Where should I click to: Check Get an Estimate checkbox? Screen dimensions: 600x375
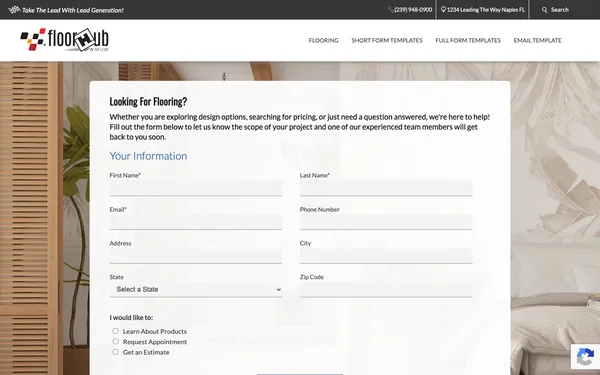pos(116,352)
